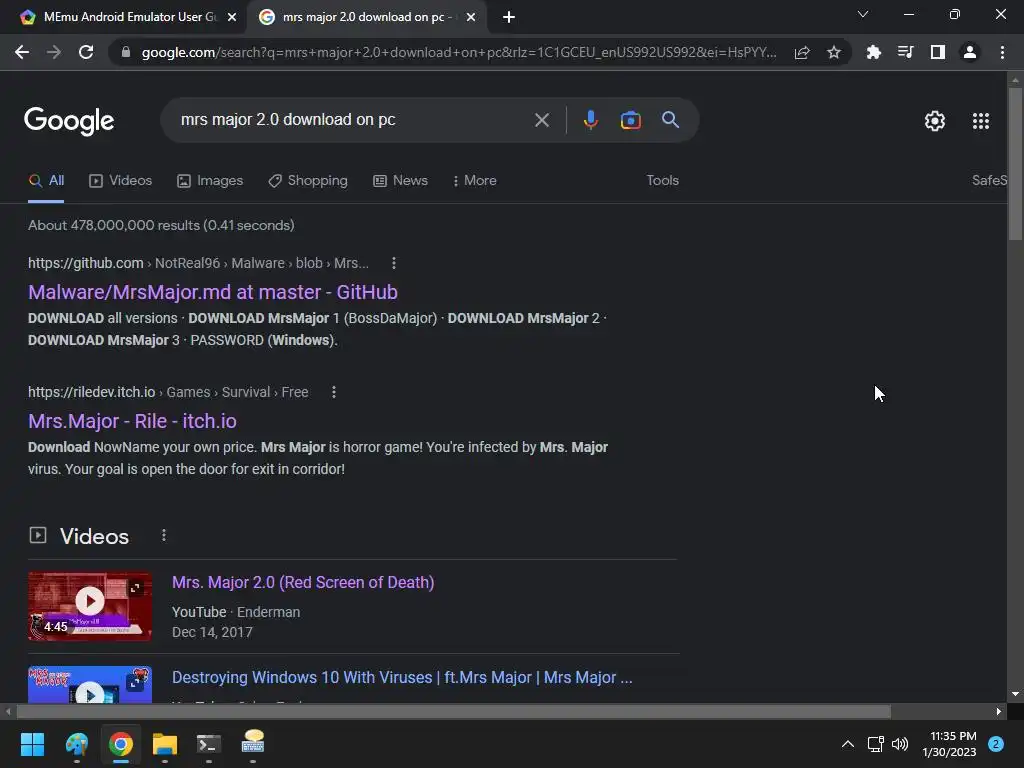This screenshot has height=768, width=1024.
Task: Open the Chrome profile menu
Action: 970,52
